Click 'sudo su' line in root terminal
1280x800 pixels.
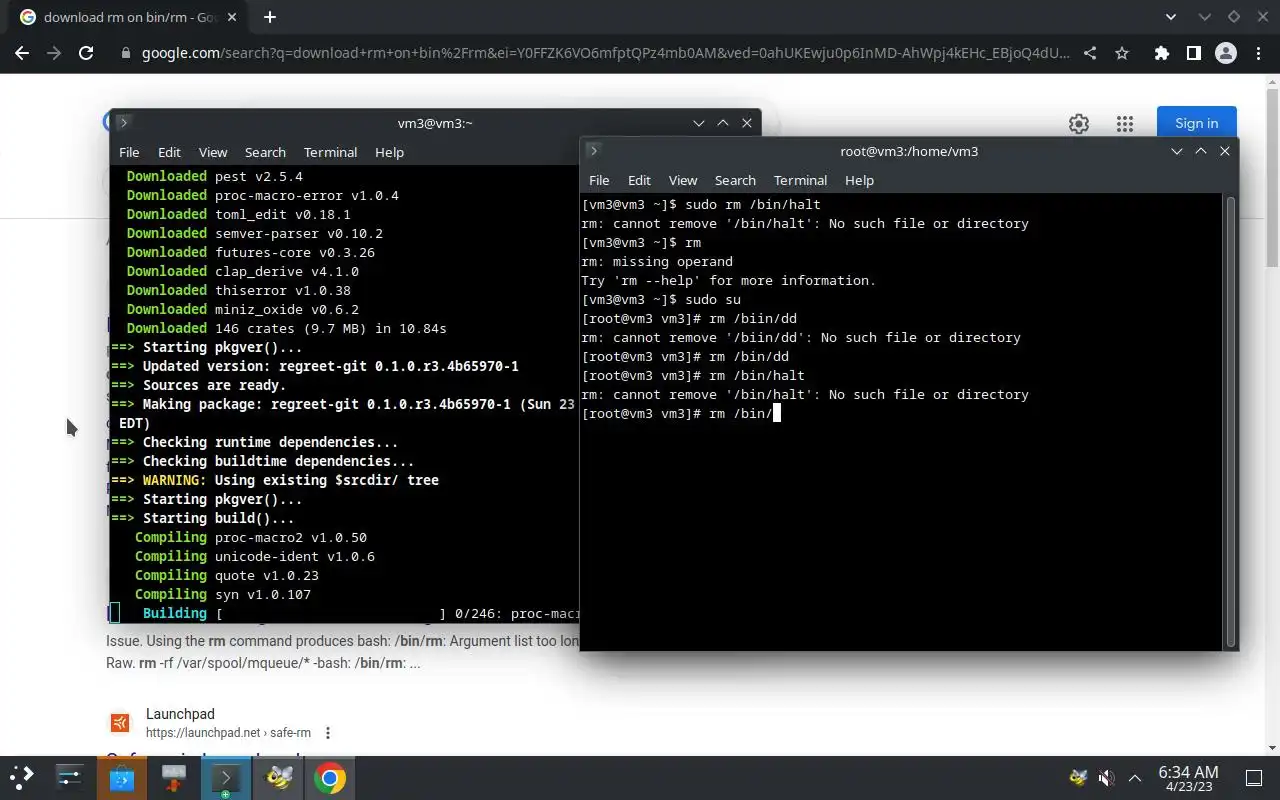tap(661, 299)
